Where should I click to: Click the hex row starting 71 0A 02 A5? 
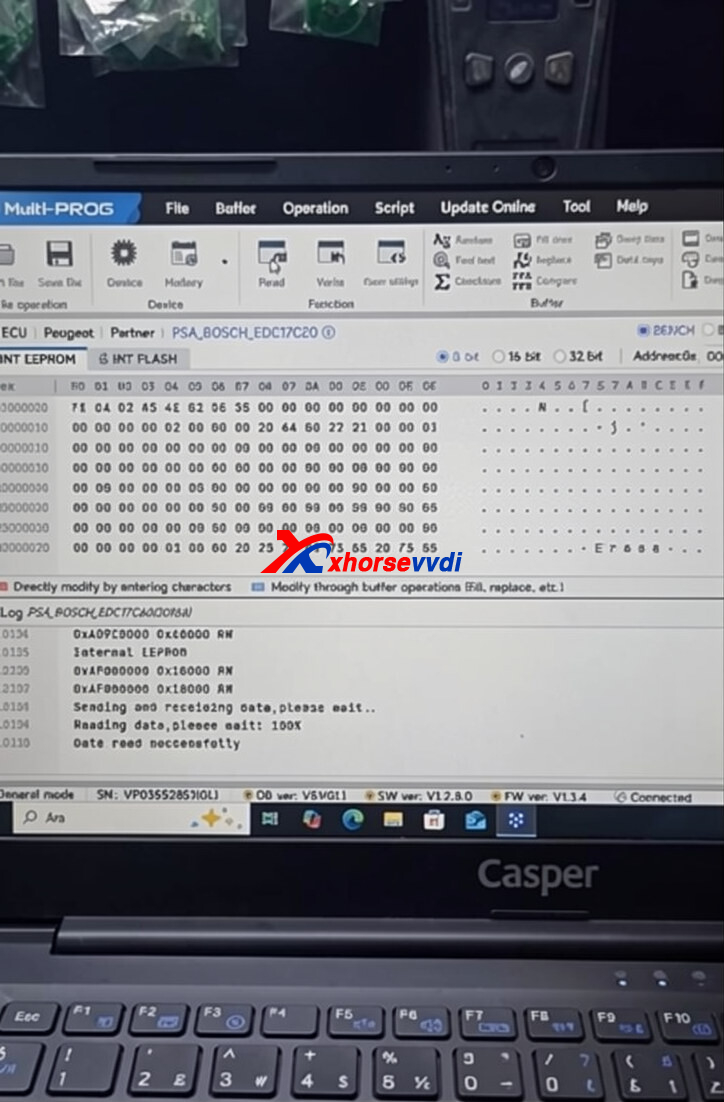pyautogui.click(x=254, y=408)
